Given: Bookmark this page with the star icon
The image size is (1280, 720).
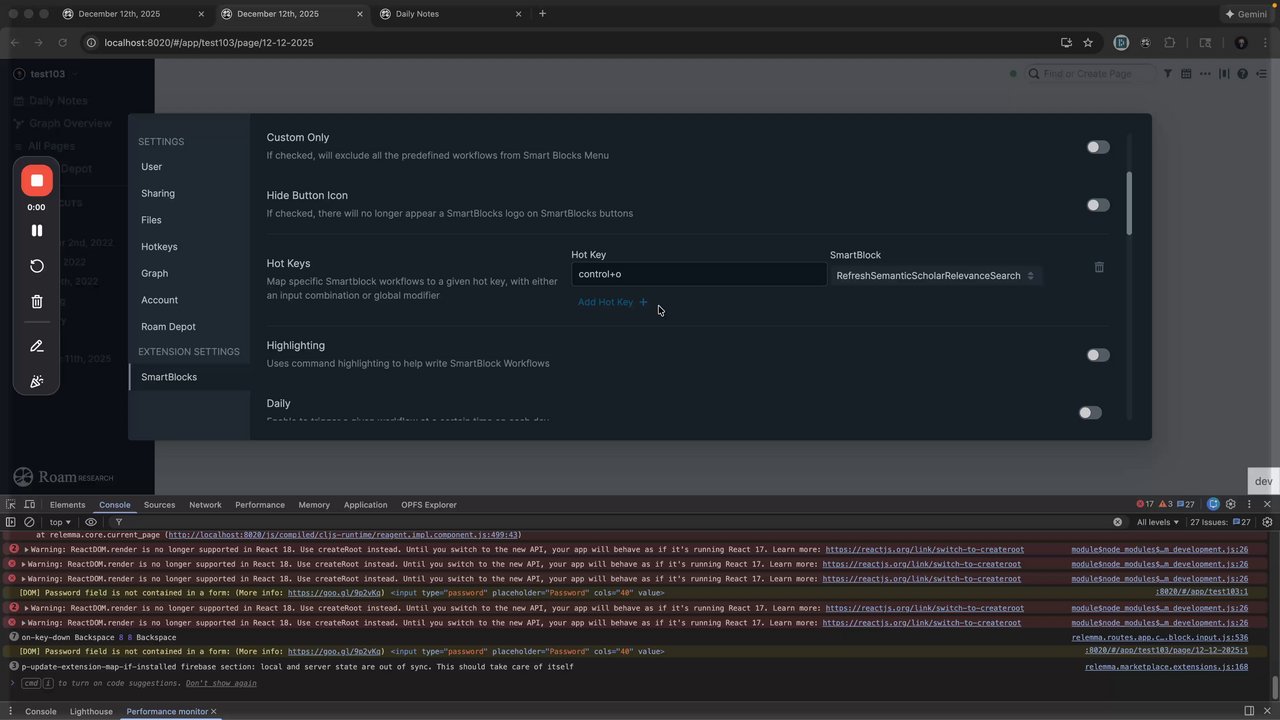Looking at the screenshot, I should point(1088,43).
